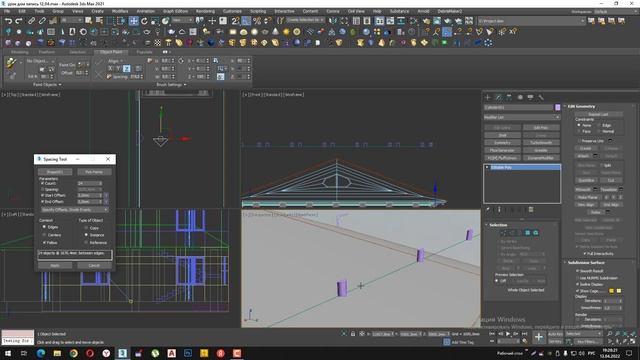This screenshot has width=640, height=360.
Task: Switch to the Populate ribbon tab
Action: click(144, 52)
